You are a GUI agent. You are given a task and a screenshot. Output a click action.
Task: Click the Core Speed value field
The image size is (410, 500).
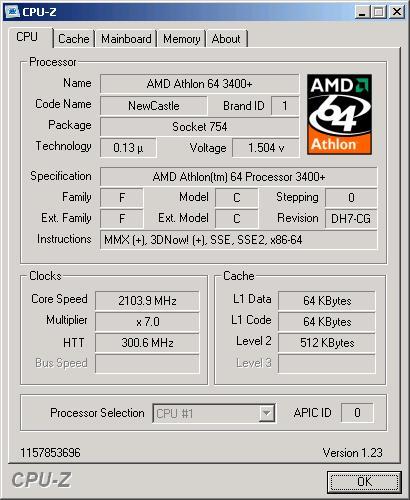(147, 301)
